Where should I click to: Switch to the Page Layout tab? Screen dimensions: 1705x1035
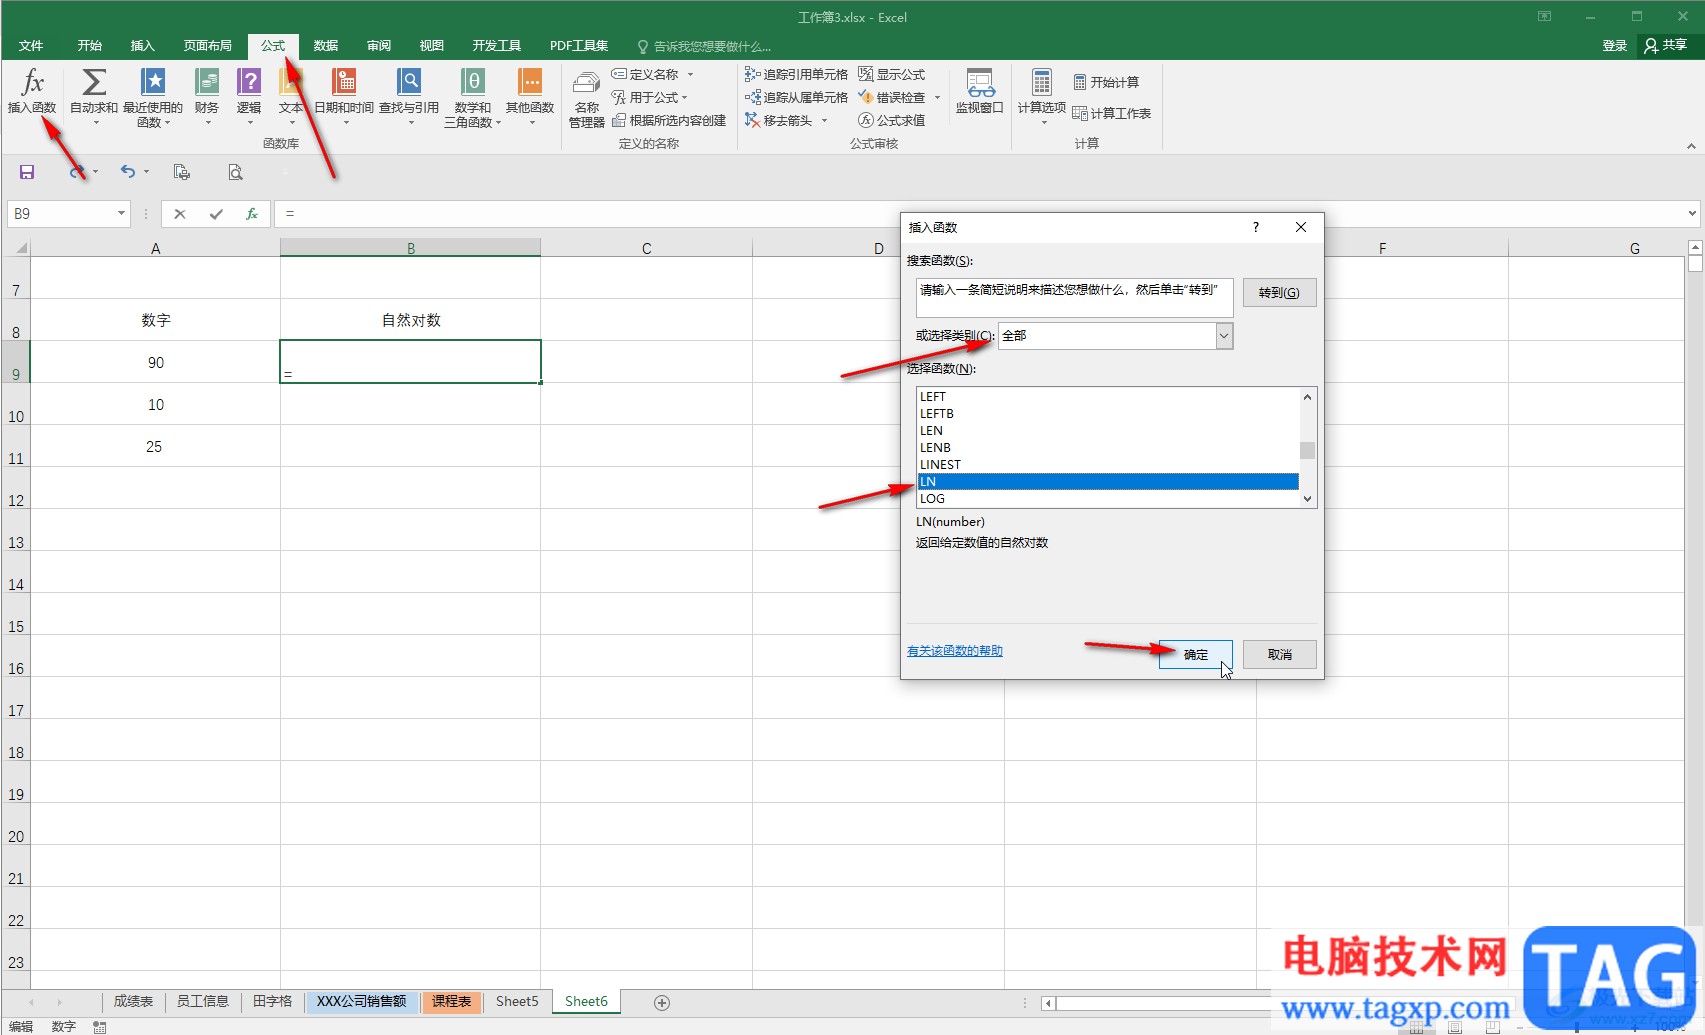[x=208, y=46]
